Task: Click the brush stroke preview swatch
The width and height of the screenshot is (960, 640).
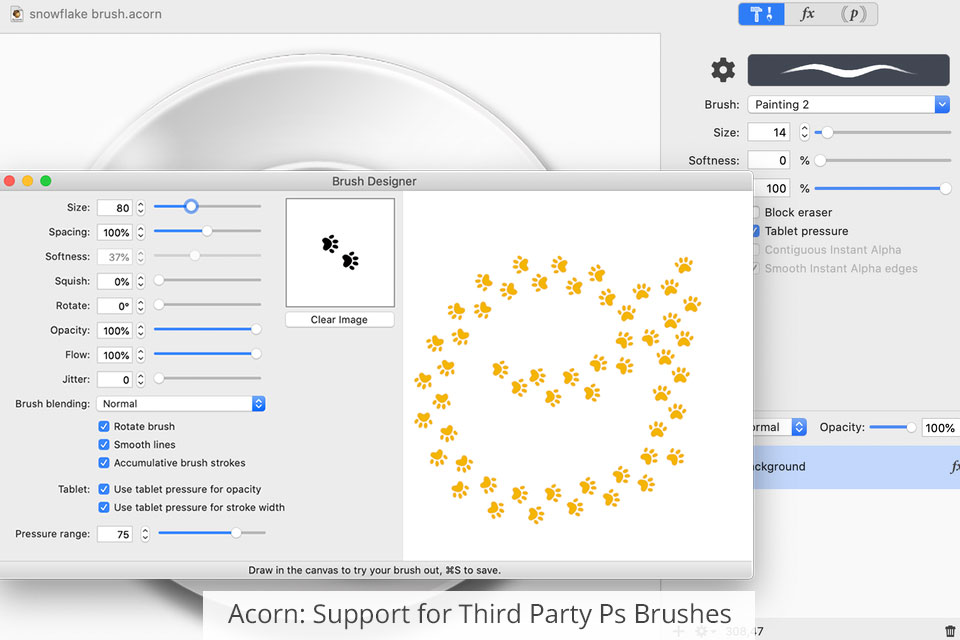Action: point(848,70)
